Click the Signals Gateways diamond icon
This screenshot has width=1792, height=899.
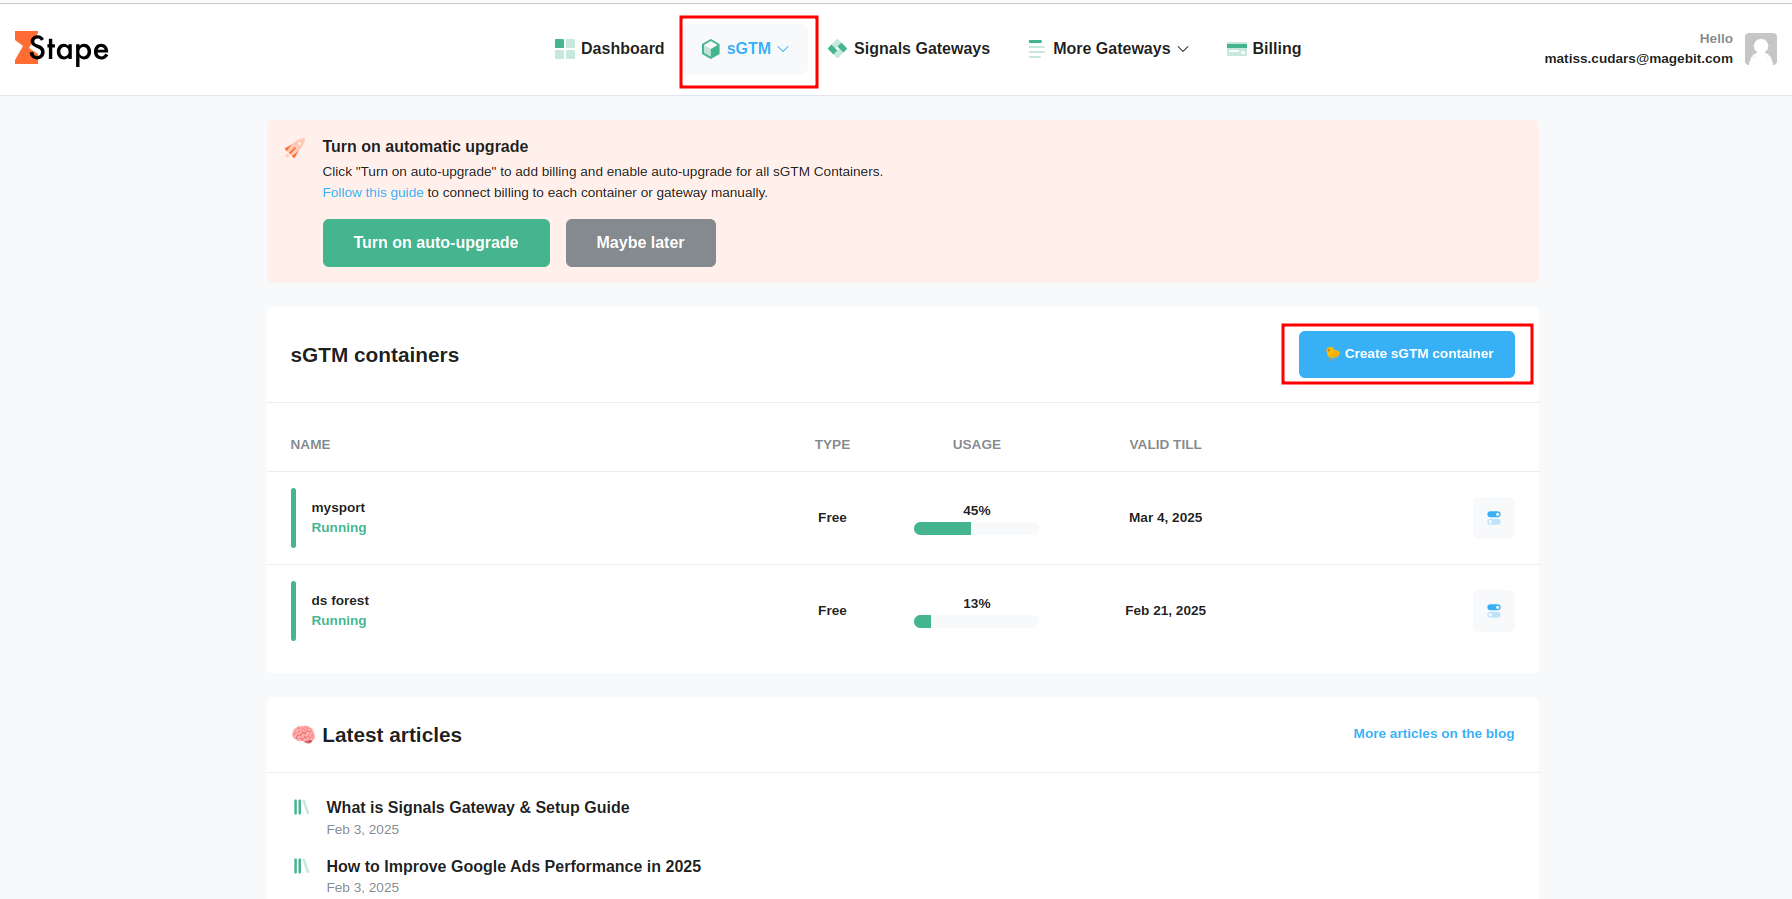pos(837,48)
